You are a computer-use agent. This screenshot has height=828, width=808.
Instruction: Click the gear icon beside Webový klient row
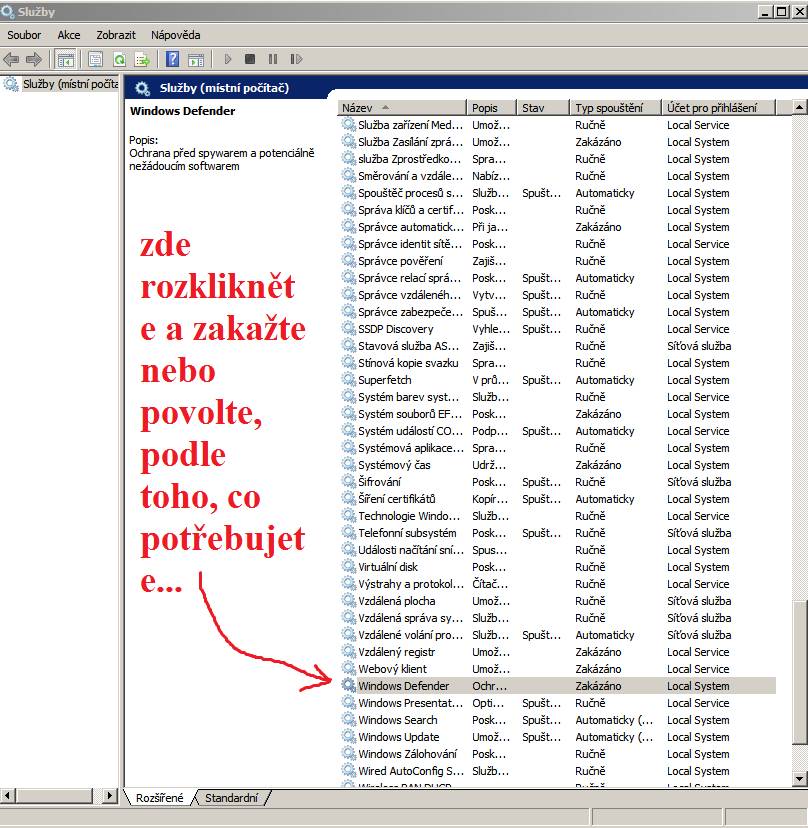[x=349, y=668]
